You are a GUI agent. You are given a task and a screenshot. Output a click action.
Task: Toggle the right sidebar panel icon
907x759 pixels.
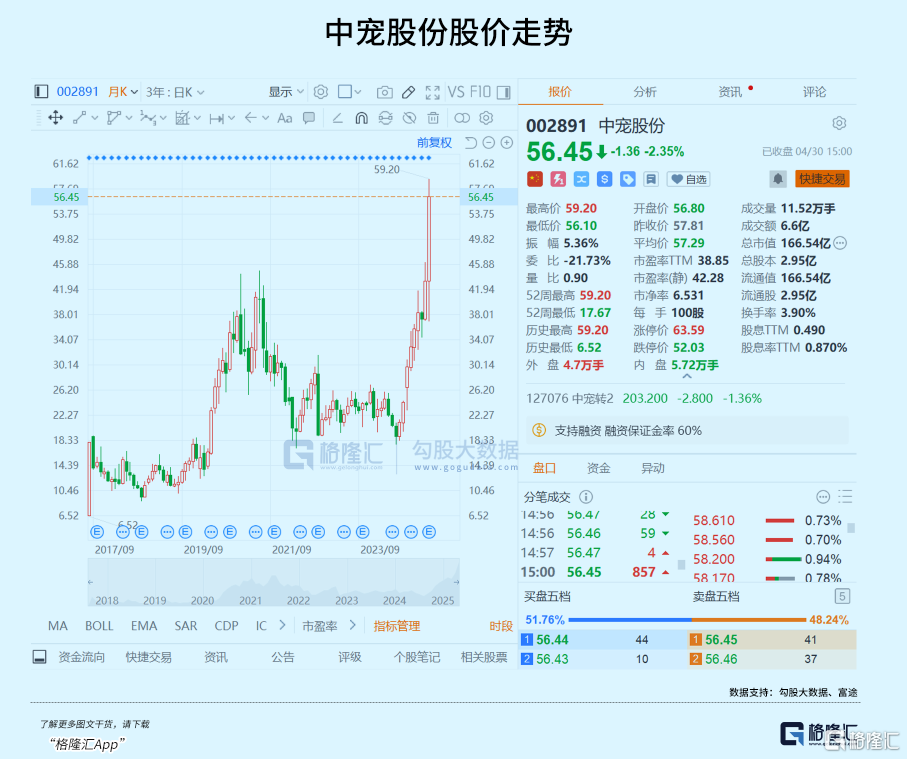click(x=504, y=92)
